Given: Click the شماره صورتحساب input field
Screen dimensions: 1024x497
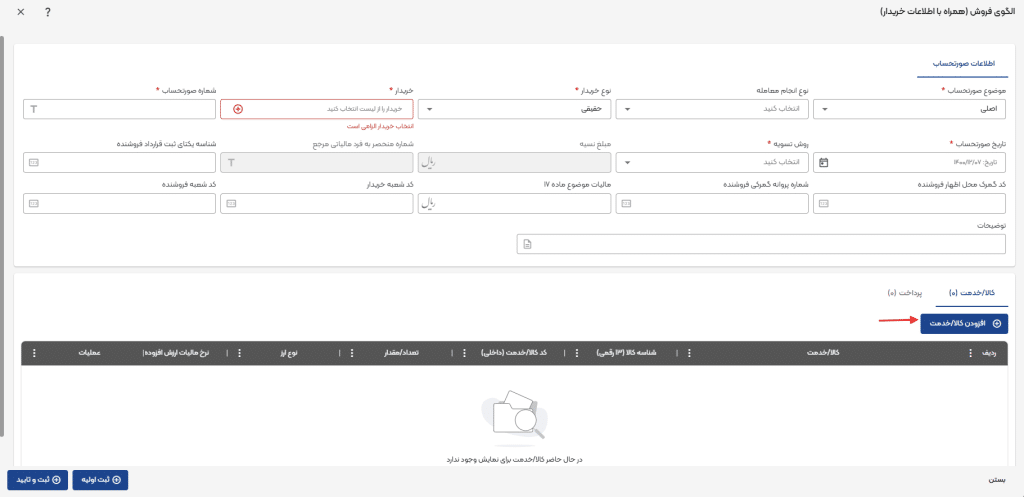Looking at the screenshot, I should [x=125, y=108].
